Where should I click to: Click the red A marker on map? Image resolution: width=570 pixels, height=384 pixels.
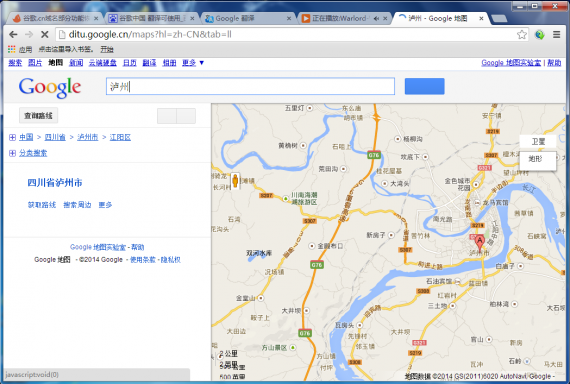(x=479, y=243)
